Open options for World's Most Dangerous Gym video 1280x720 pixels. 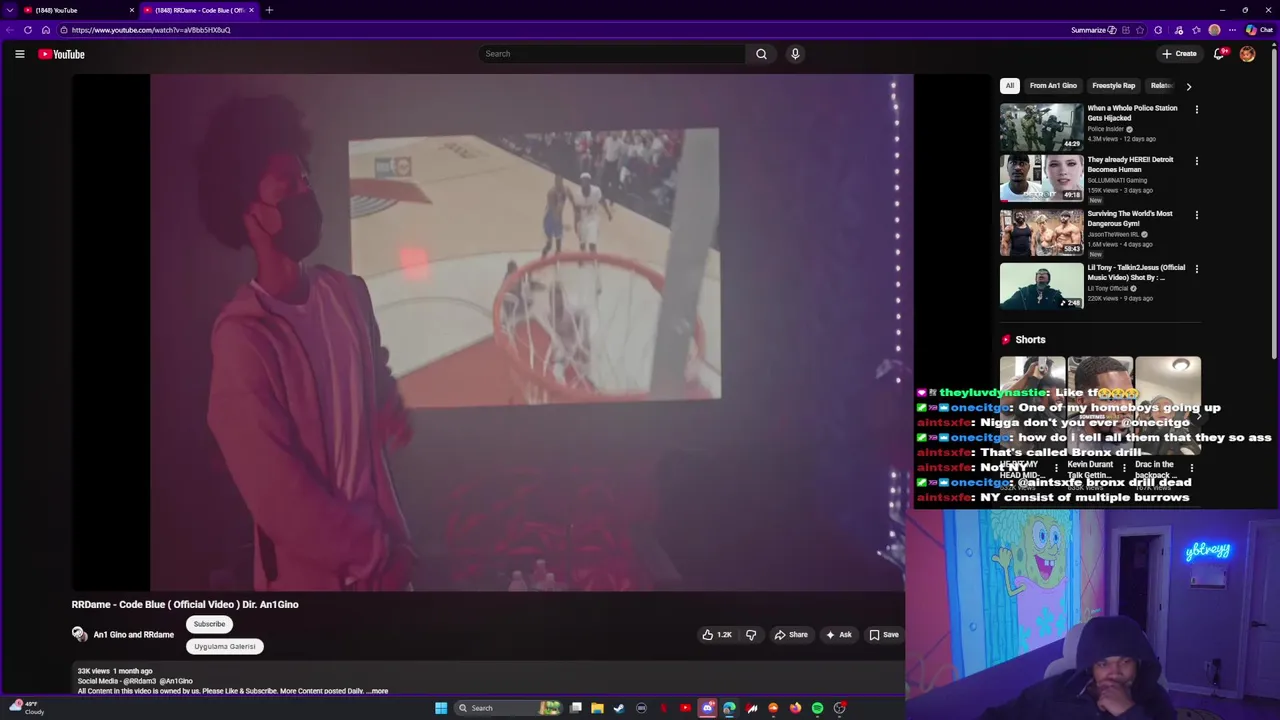(x=1196, y=215)
